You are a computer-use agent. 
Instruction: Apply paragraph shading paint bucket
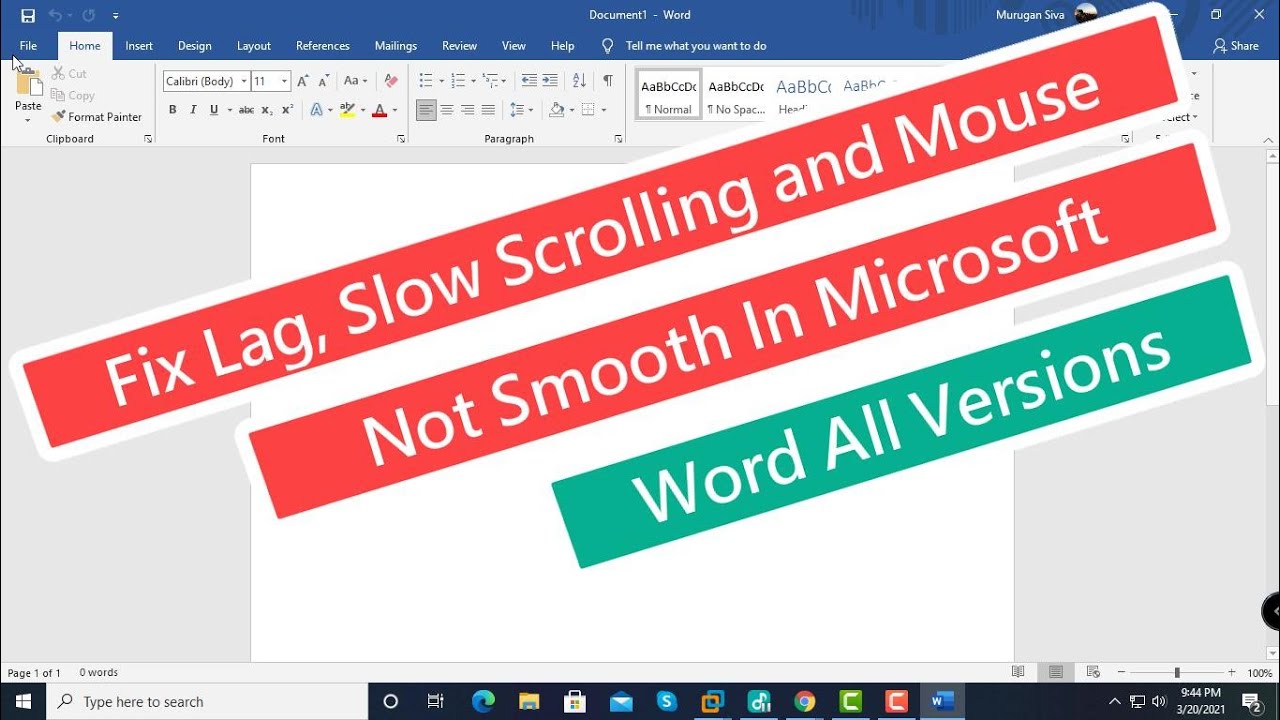point(557,110)
